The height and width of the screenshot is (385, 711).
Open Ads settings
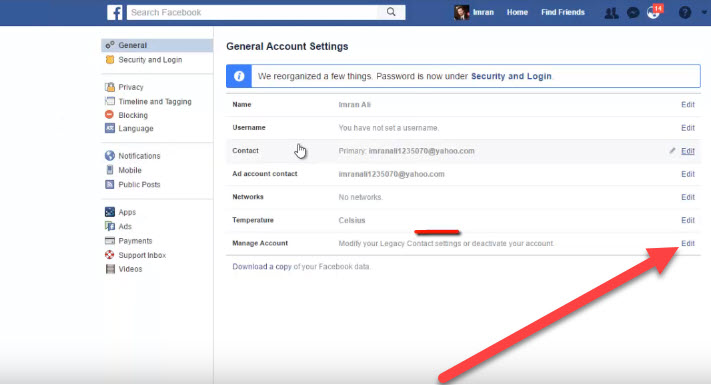125,226
